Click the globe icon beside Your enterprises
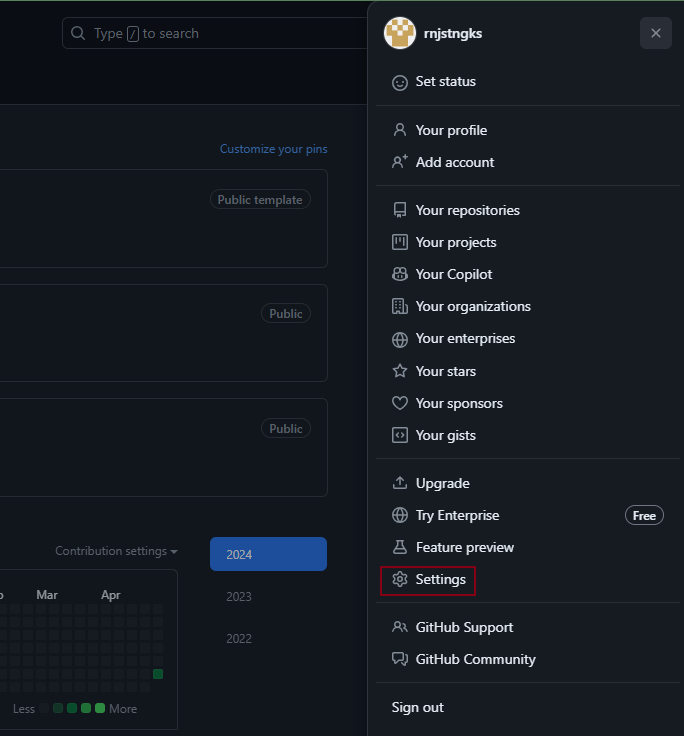The height and width of the screenshot is (736, 684). (400, 339)
